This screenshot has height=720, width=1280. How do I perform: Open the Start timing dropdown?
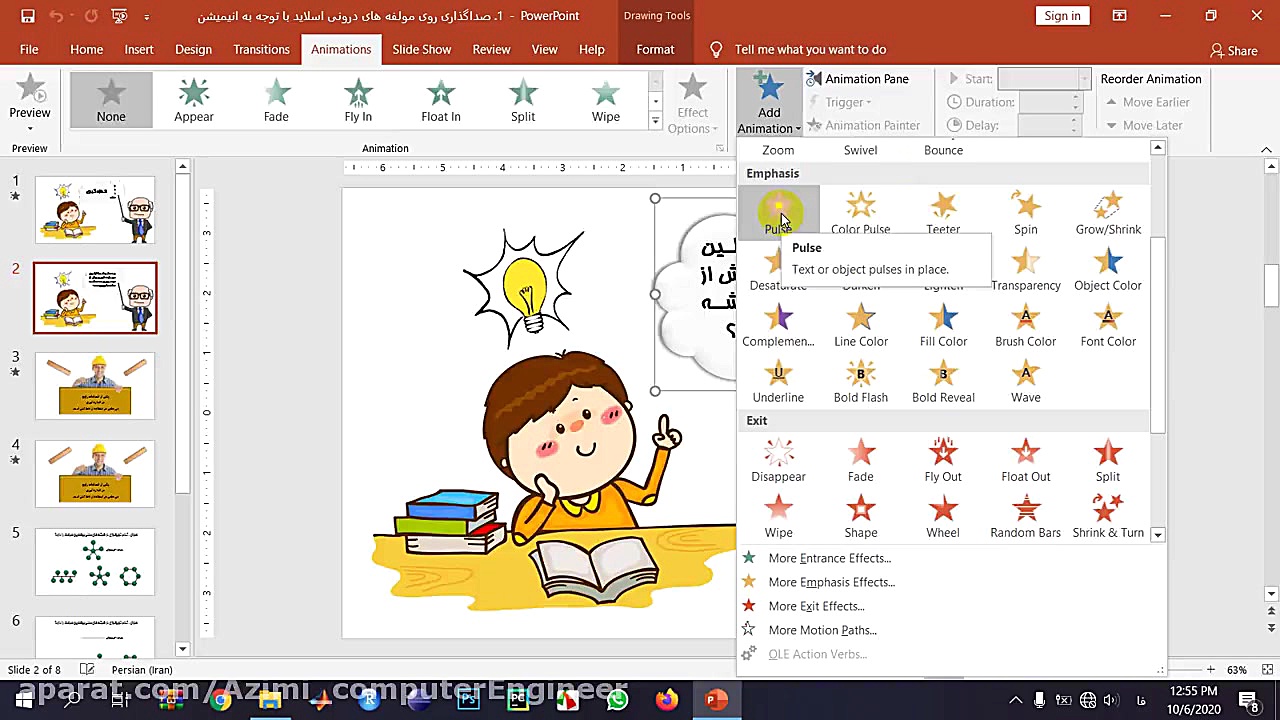[x=1084, y=79]
